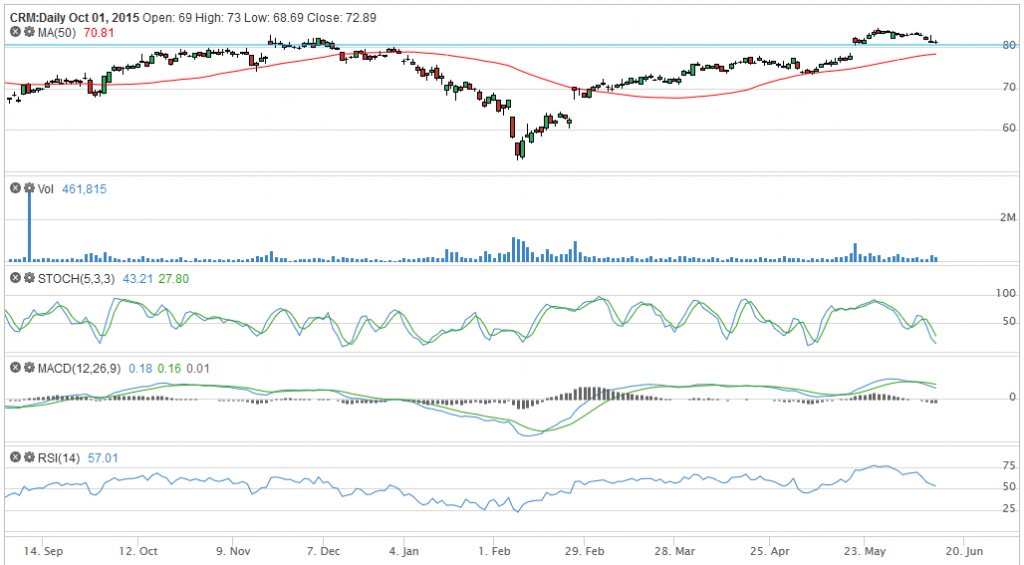Viewport: 1024px width, 565px height.
Task: Click the STOCH(5,3,3) label text
Action: point(76,279)
